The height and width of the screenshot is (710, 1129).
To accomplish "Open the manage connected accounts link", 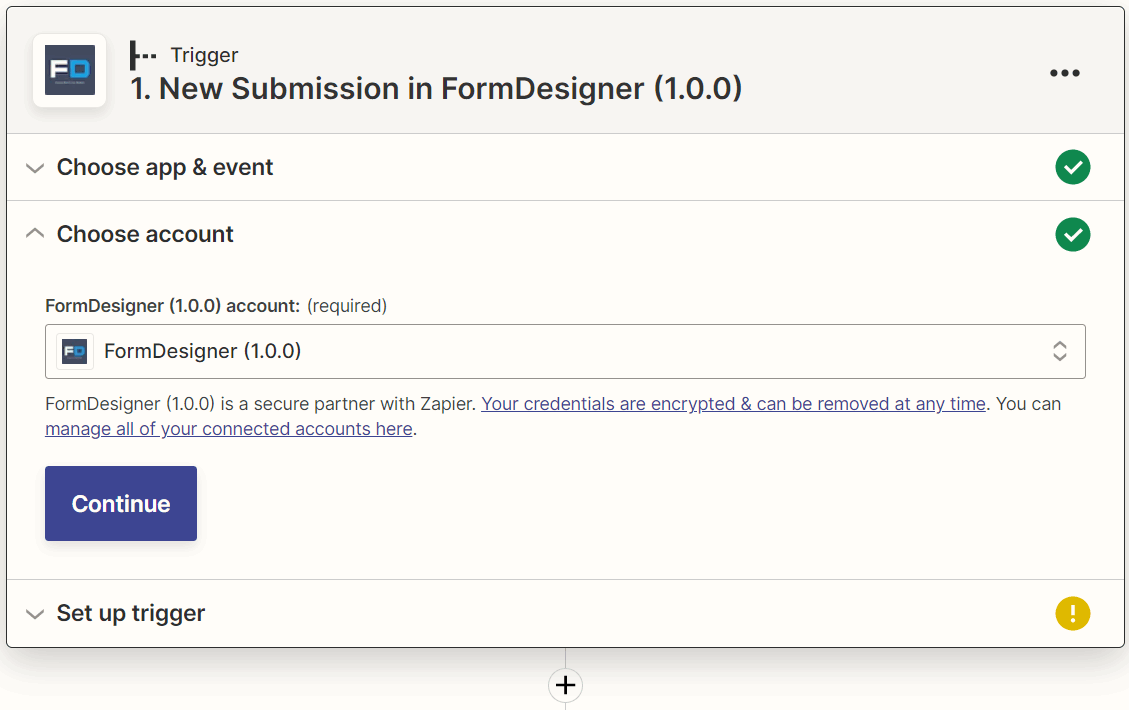I will point(228,428).
